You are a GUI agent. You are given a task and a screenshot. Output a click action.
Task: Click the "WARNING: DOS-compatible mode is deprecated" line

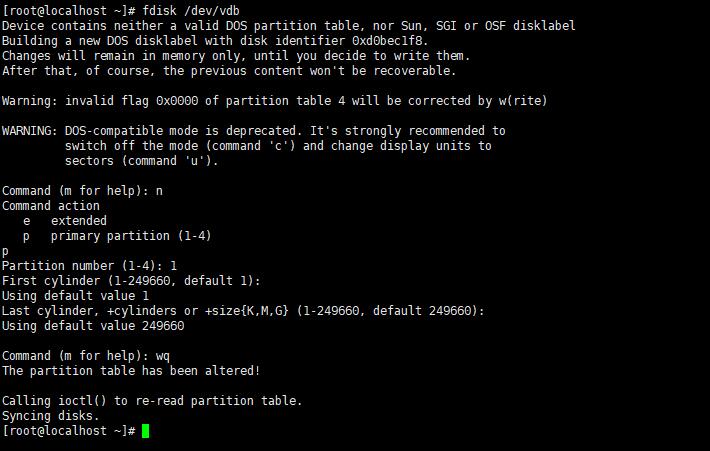(254, 131)
